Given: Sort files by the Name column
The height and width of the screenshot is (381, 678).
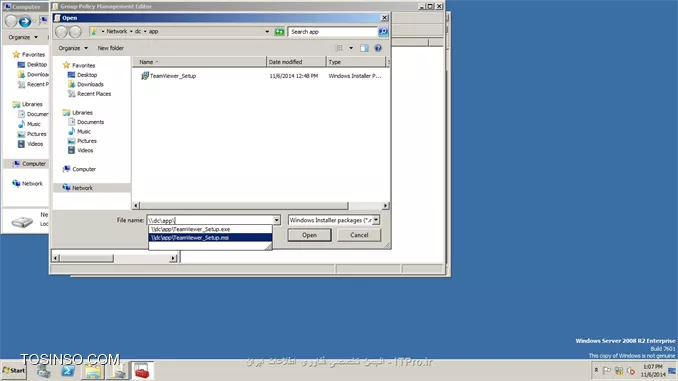Looking at the screenshot, I should [199, 62].
